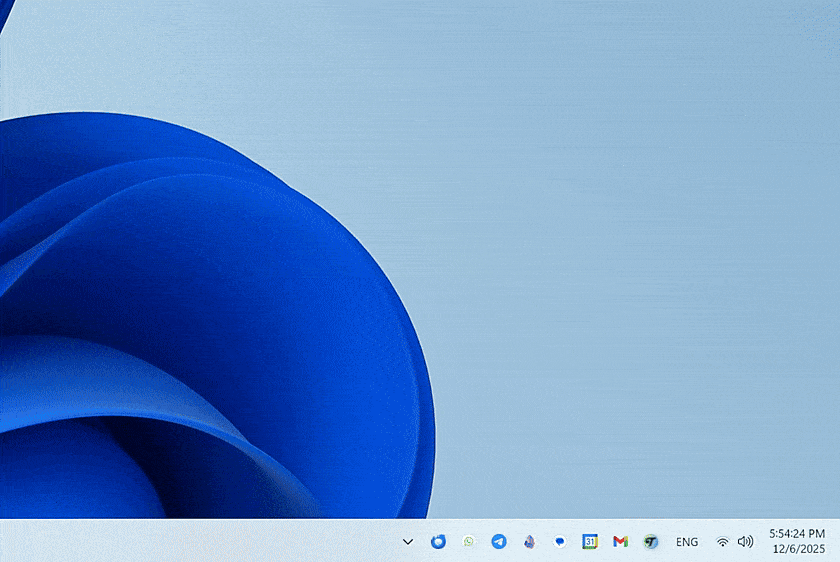The height and width of the screenshot is (562, 840).
Task: Open the blue chat bubble tray icon
Action: coord(560,542)
